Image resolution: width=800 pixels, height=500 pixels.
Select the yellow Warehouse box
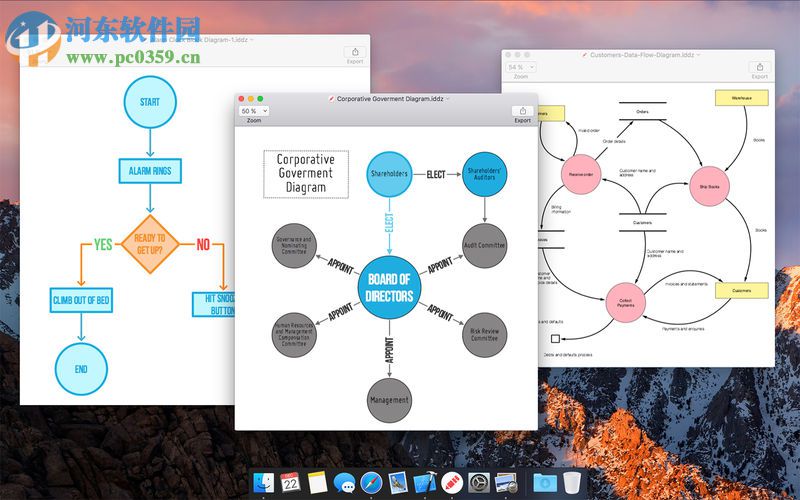(x=741, y=97)
